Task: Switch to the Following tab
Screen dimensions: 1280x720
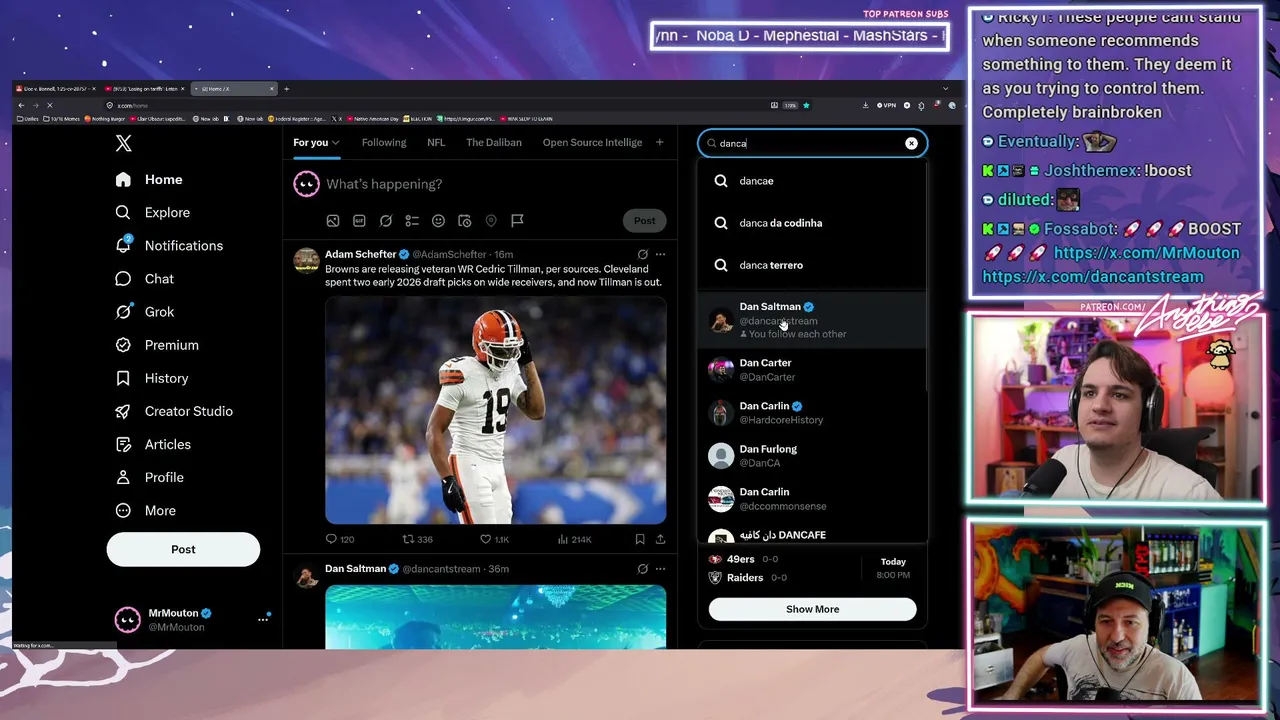Action: click(384, 142)
